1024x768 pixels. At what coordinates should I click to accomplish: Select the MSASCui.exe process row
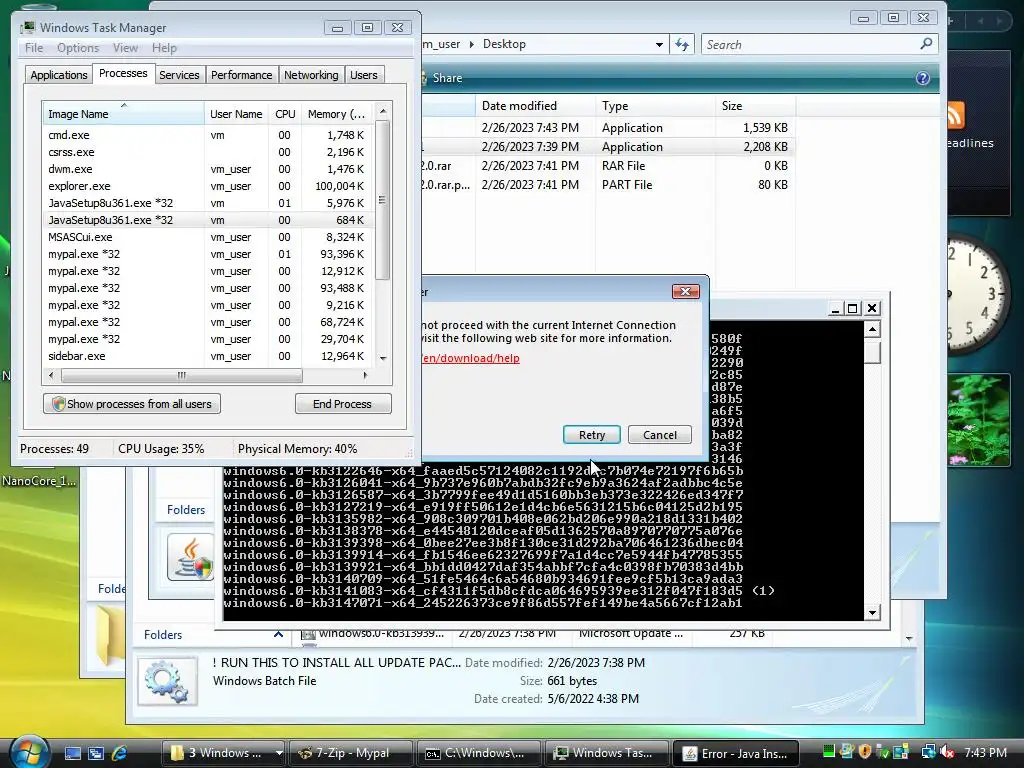[208, 237]
